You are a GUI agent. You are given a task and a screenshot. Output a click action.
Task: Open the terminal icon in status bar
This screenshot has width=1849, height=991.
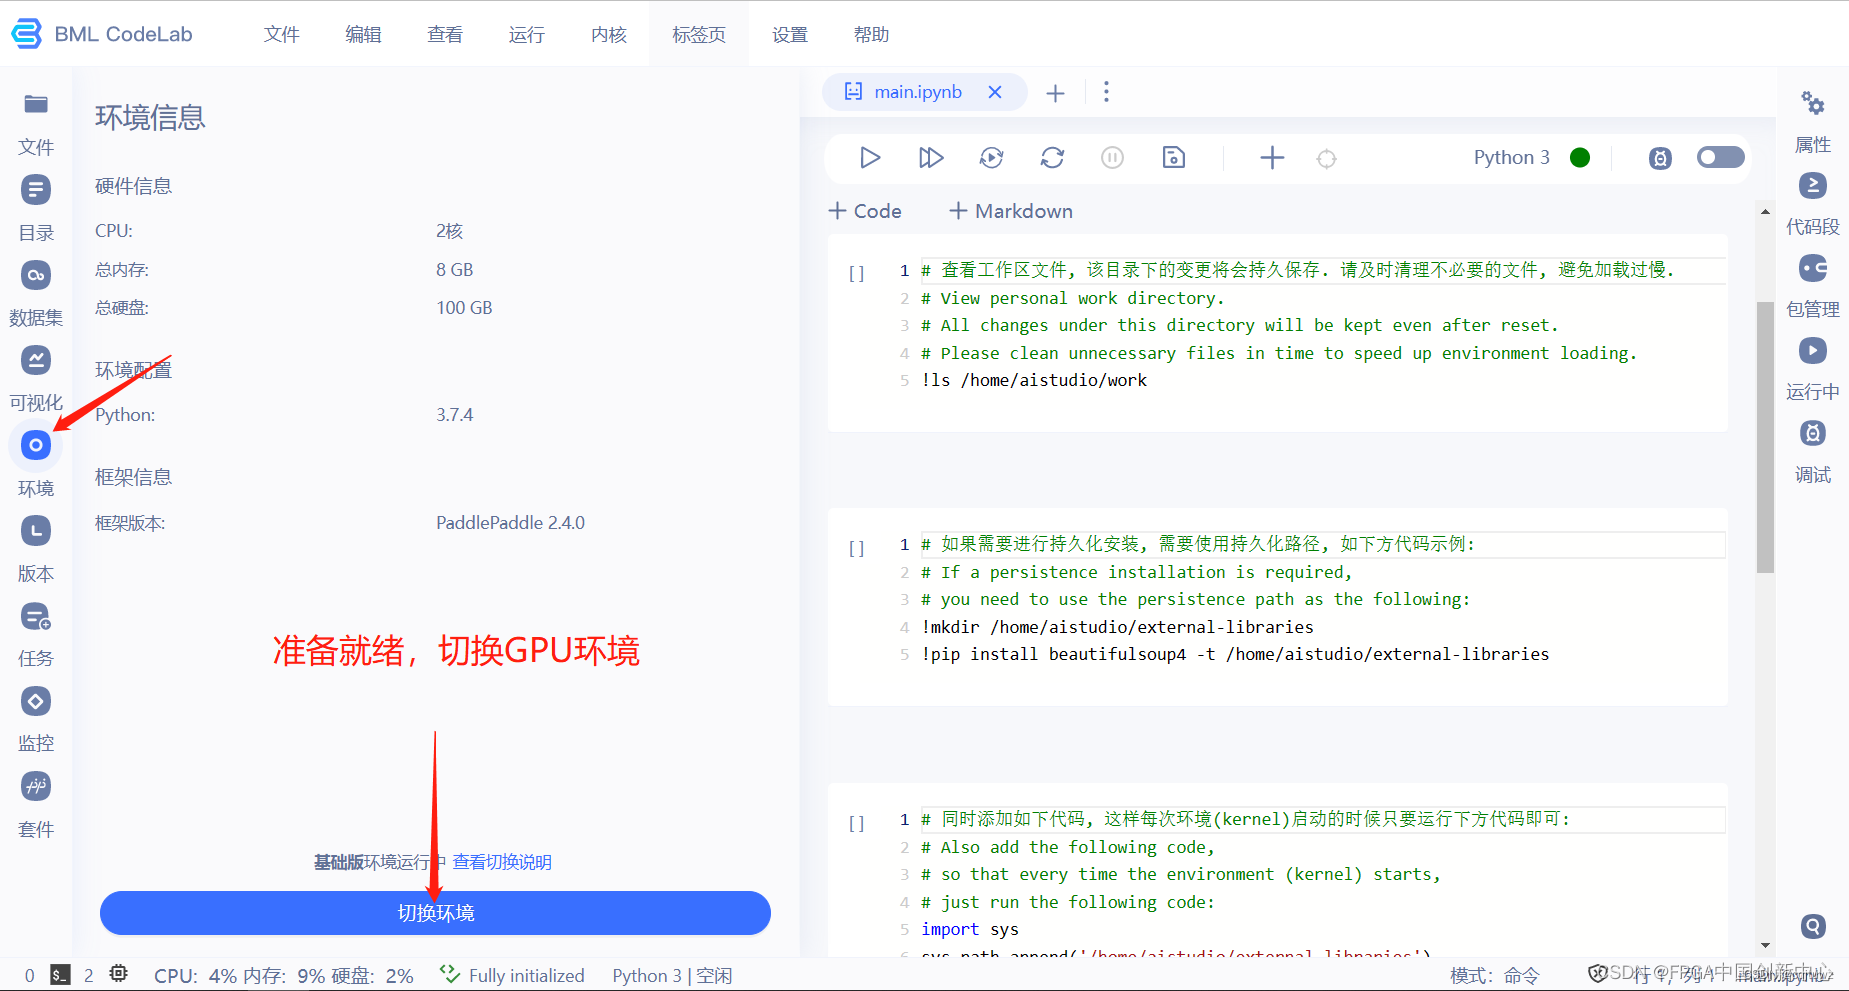61,975
